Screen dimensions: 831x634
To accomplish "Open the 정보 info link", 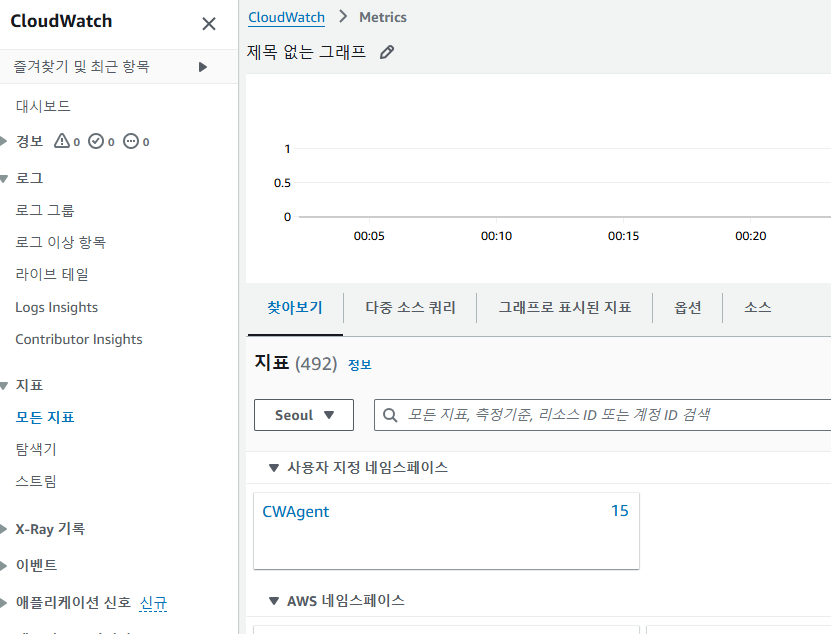I will click(x=359, y=365).
